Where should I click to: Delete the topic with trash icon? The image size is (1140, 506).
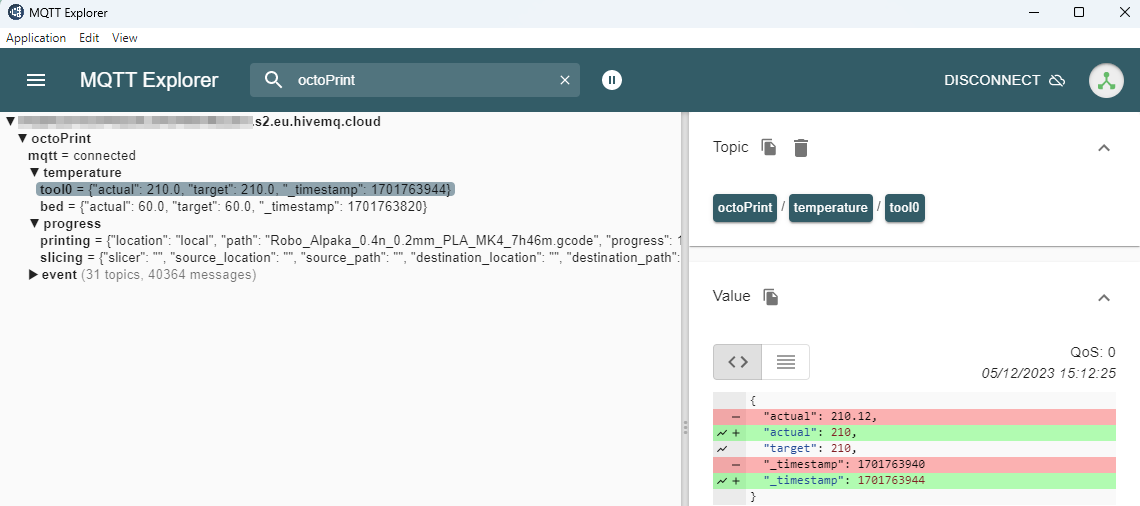[x=800, y=148]
